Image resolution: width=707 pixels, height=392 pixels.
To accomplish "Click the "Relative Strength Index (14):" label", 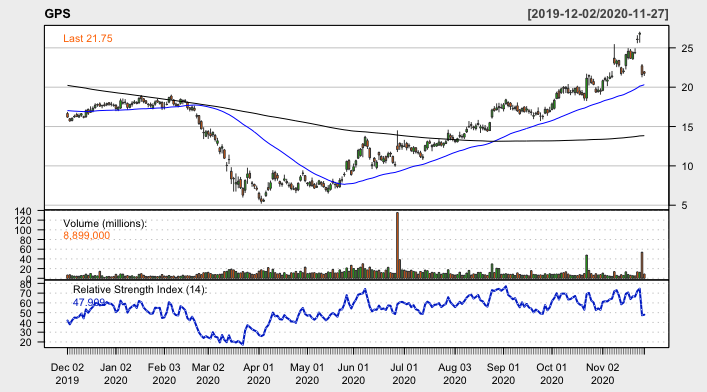I will pyautogui.click(x=140, y=290).
